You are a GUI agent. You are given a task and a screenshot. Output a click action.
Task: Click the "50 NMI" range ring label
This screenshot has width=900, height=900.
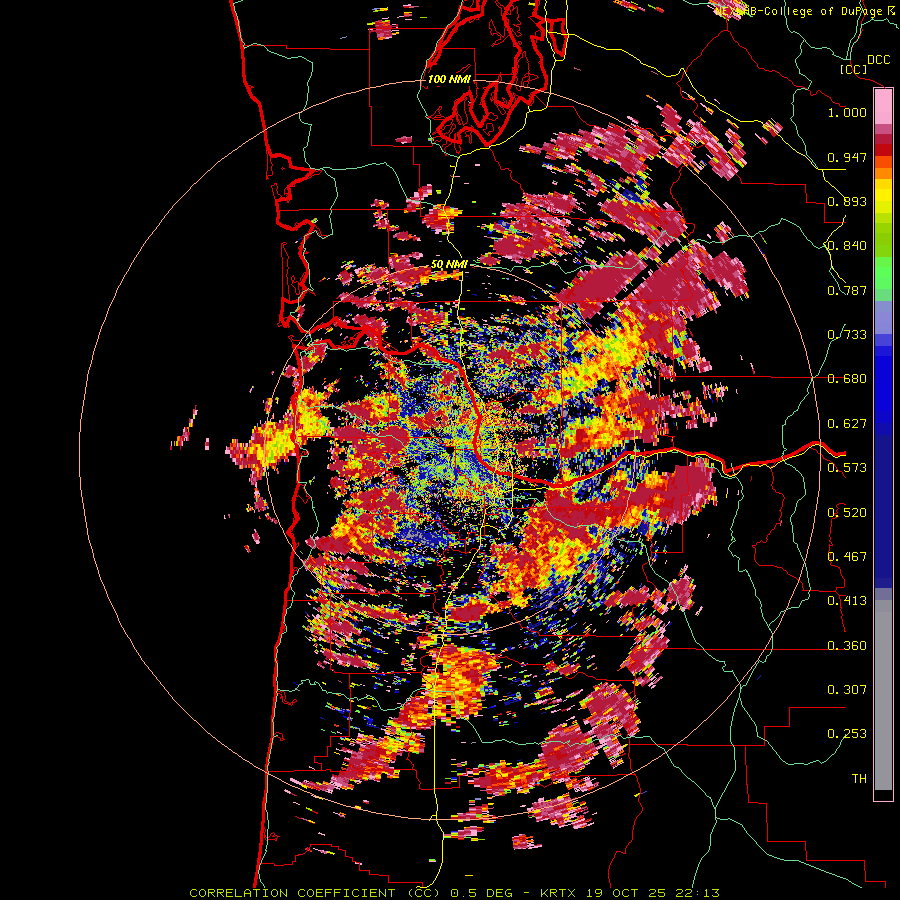click(449, 265)
